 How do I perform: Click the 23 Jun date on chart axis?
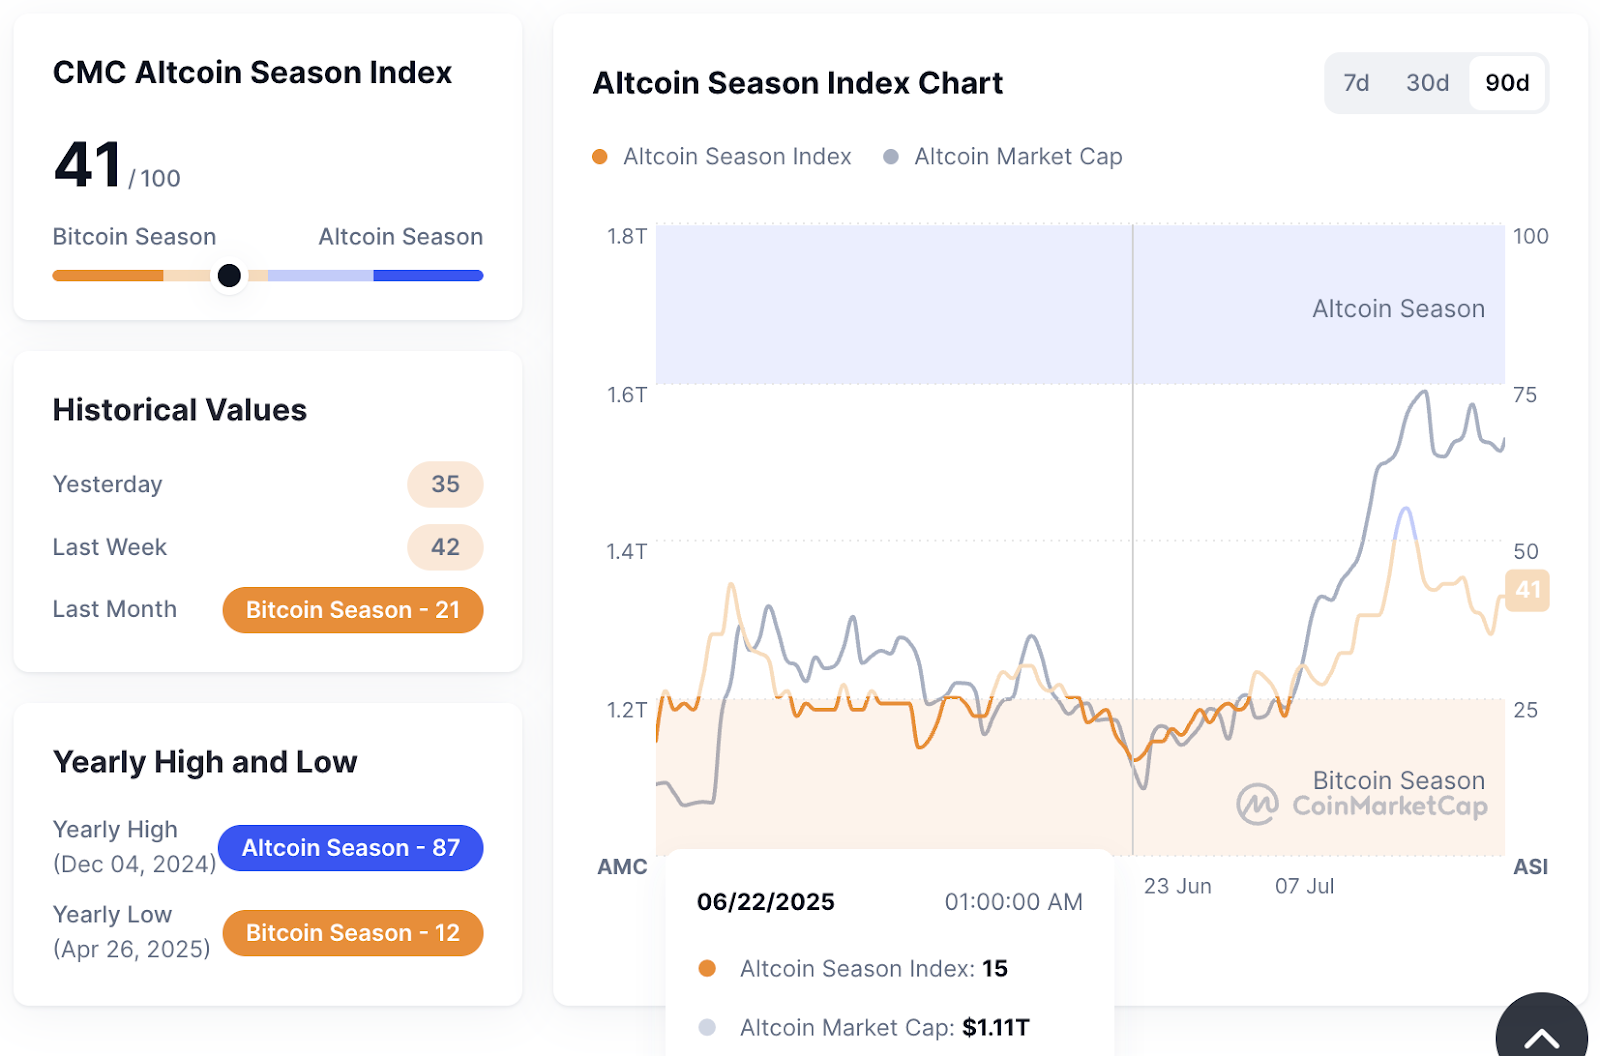coord(1177,886)
